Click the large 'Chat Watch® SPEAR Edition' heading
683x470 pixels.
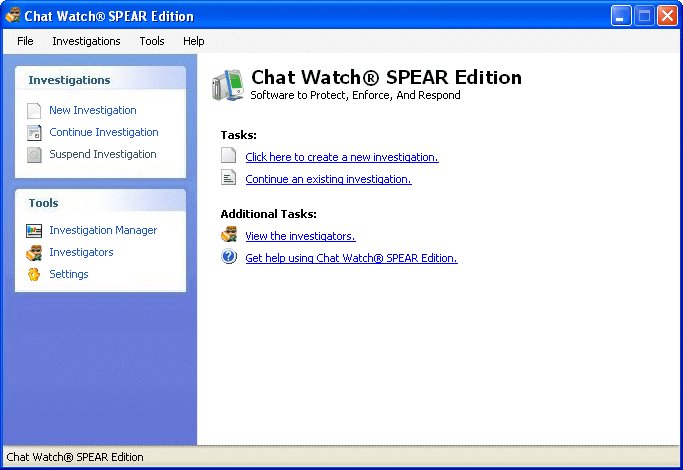click(x=386, y=77)
